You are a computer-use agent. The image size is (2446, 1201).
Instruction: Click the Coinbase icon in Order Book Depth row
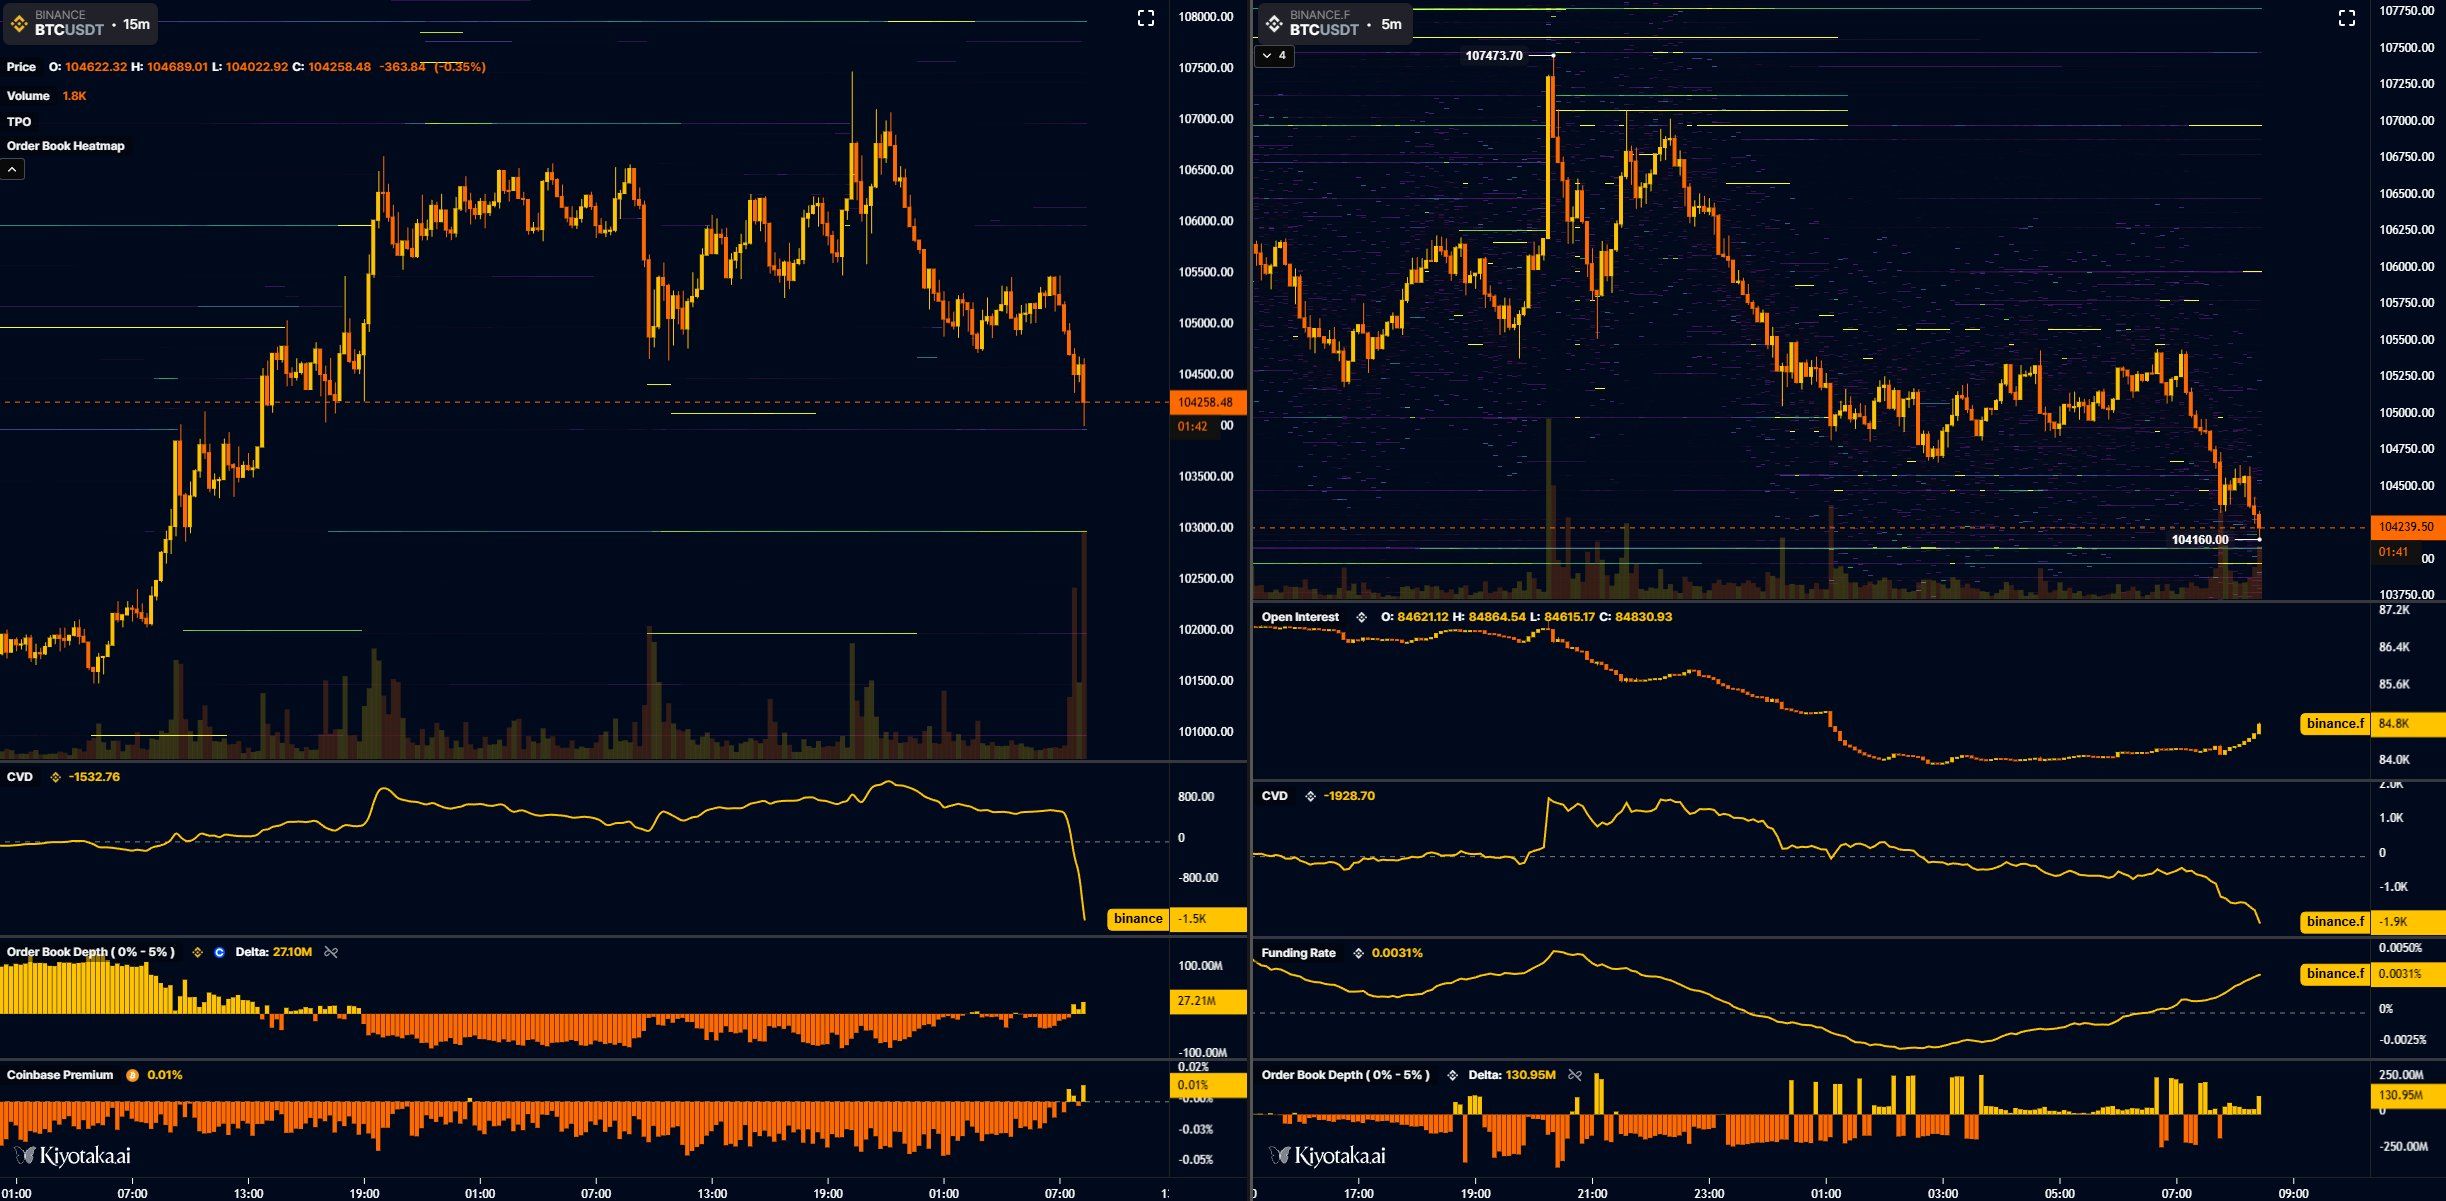[219, 952]
